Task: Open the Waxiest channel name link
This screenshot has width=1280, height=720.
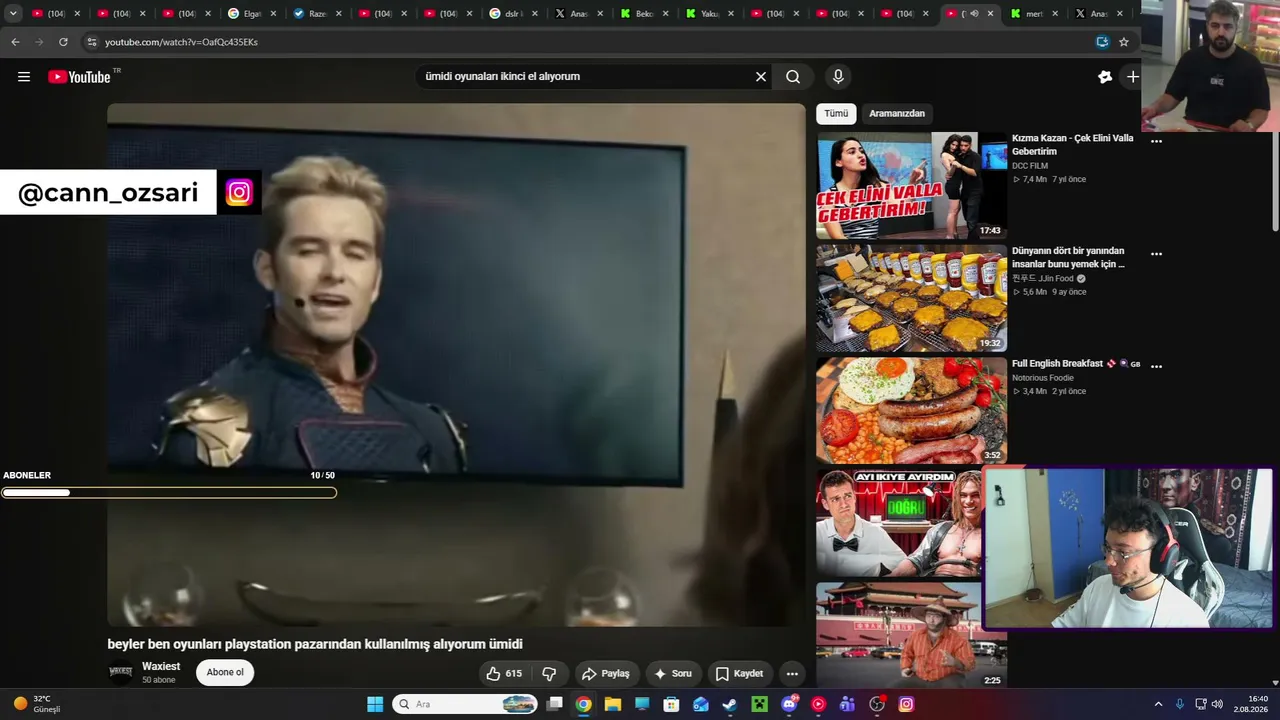Action: (161, 666)
